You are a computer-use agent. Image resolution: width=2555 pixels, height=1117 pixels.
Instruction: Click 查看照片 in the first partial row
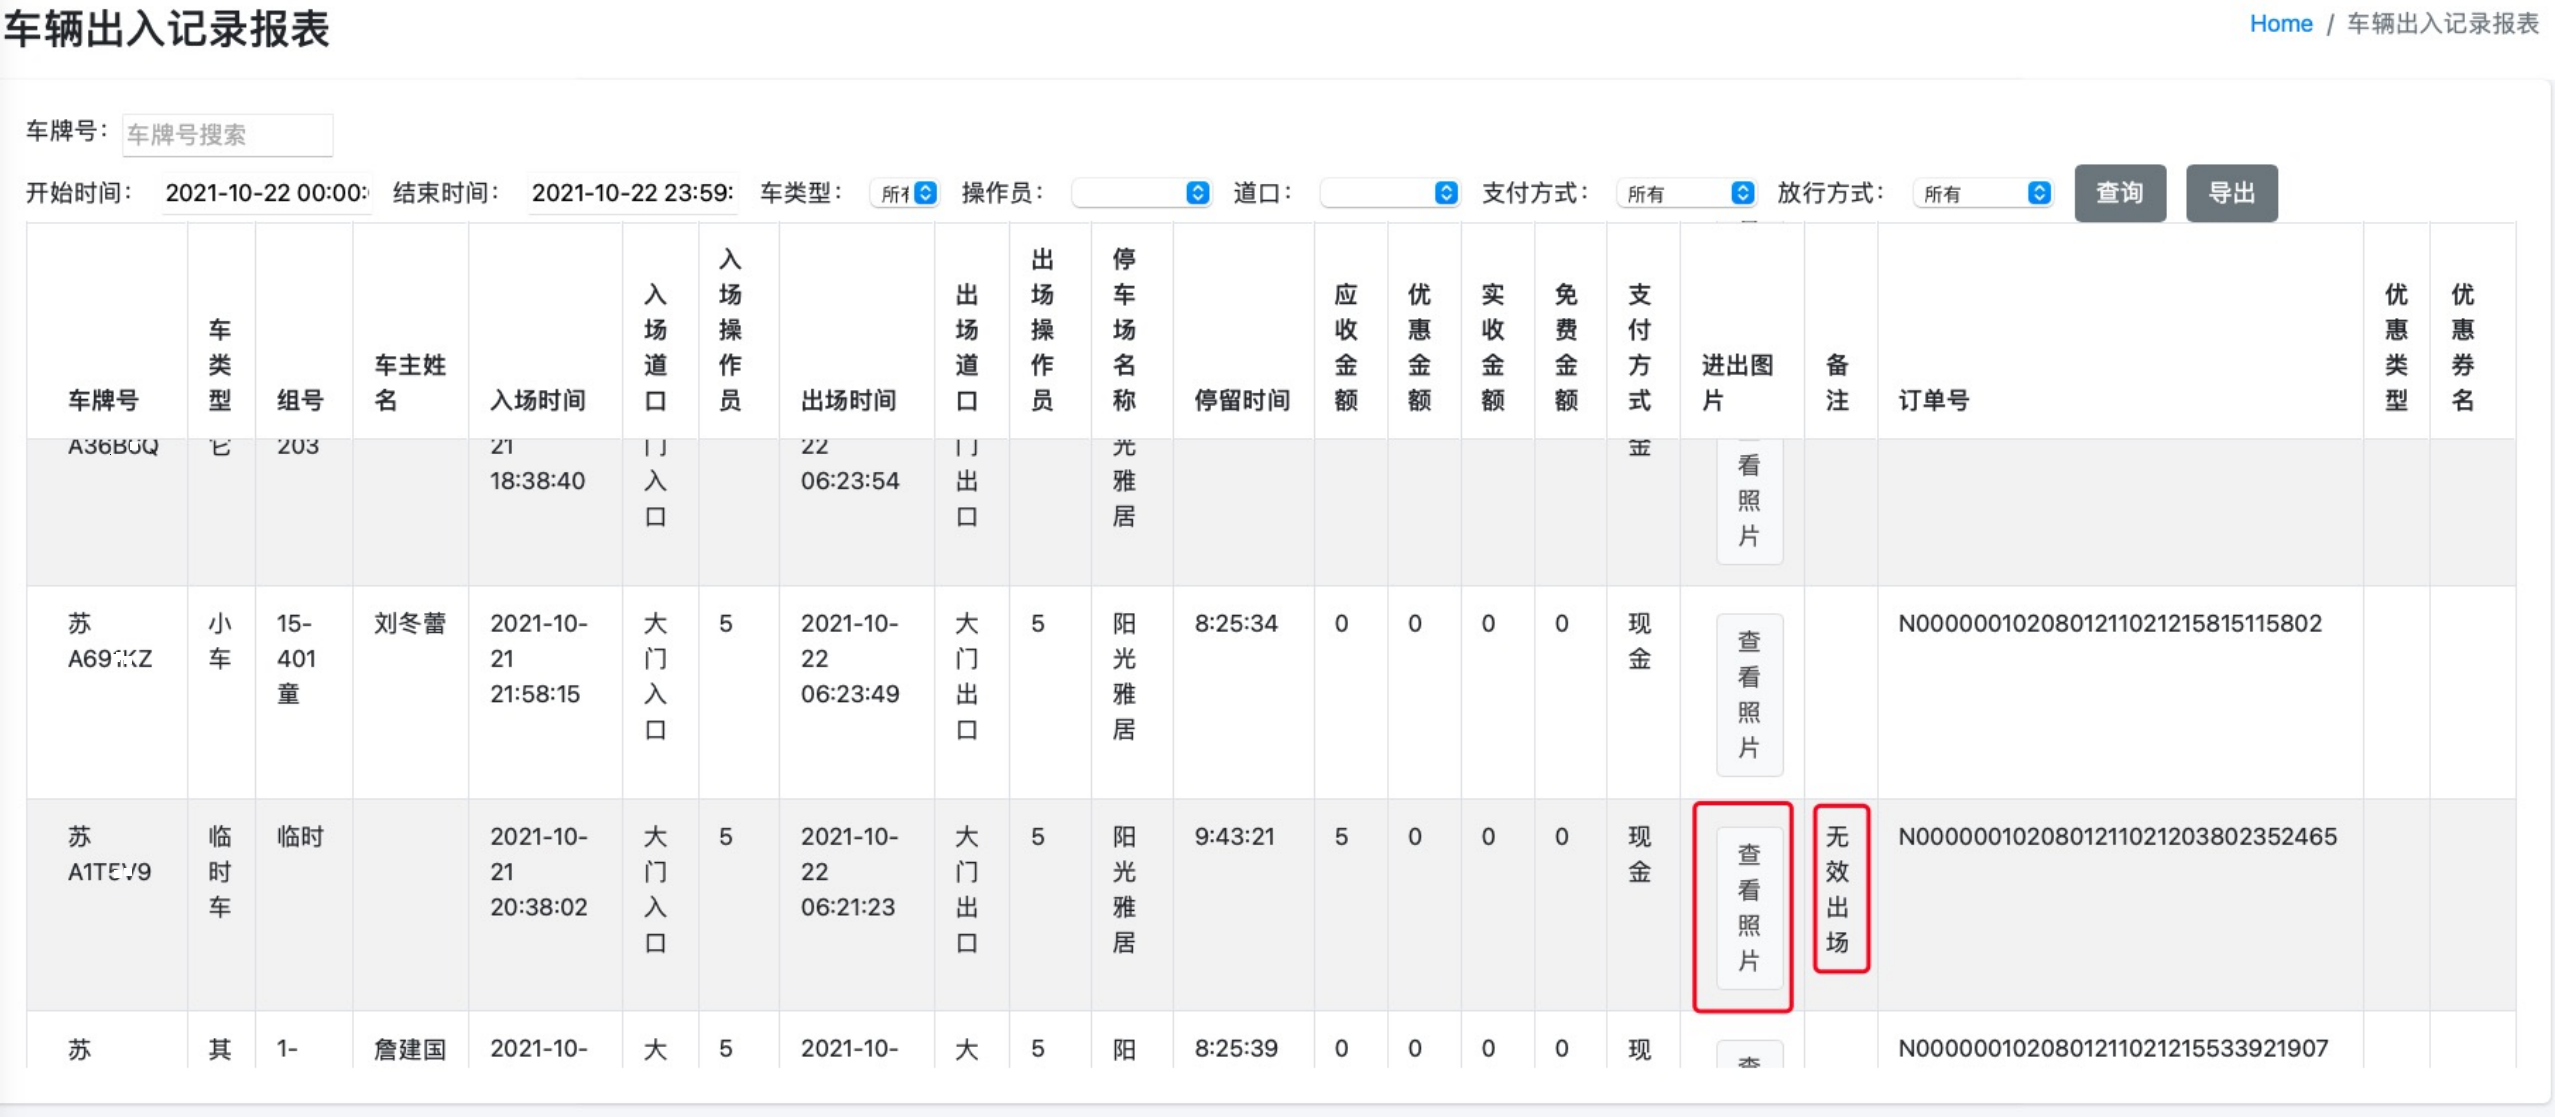(x=1748, y=500)
